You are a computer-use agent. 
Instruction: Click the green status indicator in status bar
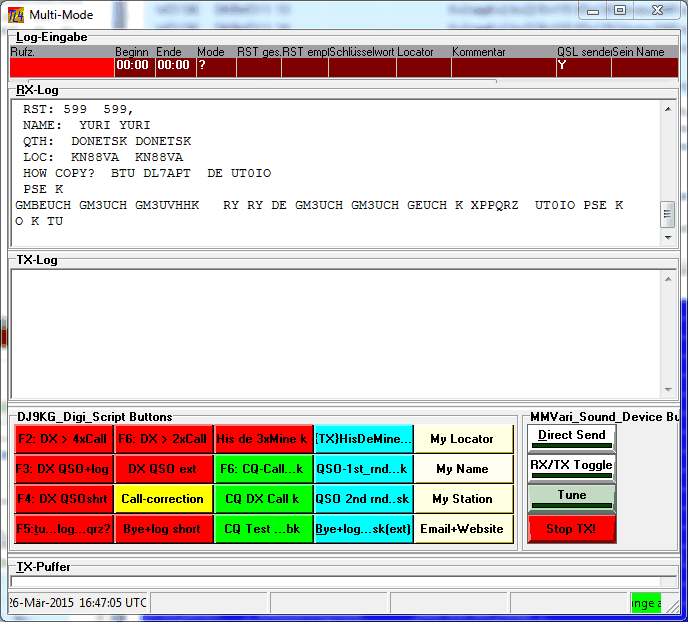[646, 603]
